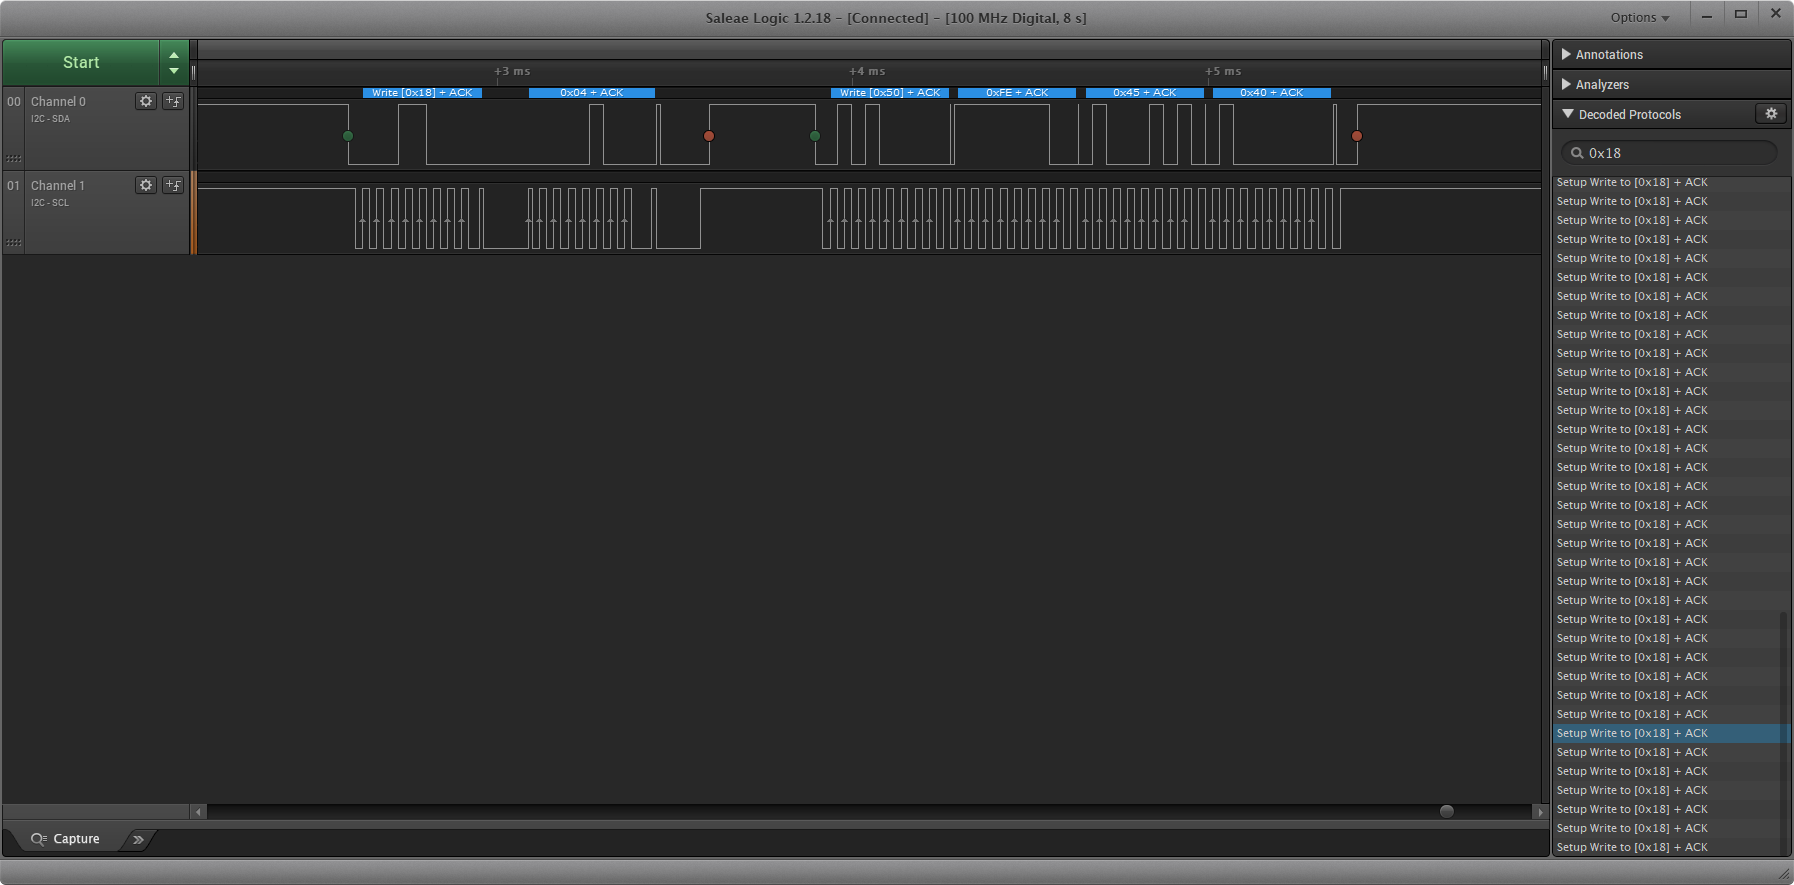
Task: Click the Channel 0 label
Action: click(x=58, y=102)
